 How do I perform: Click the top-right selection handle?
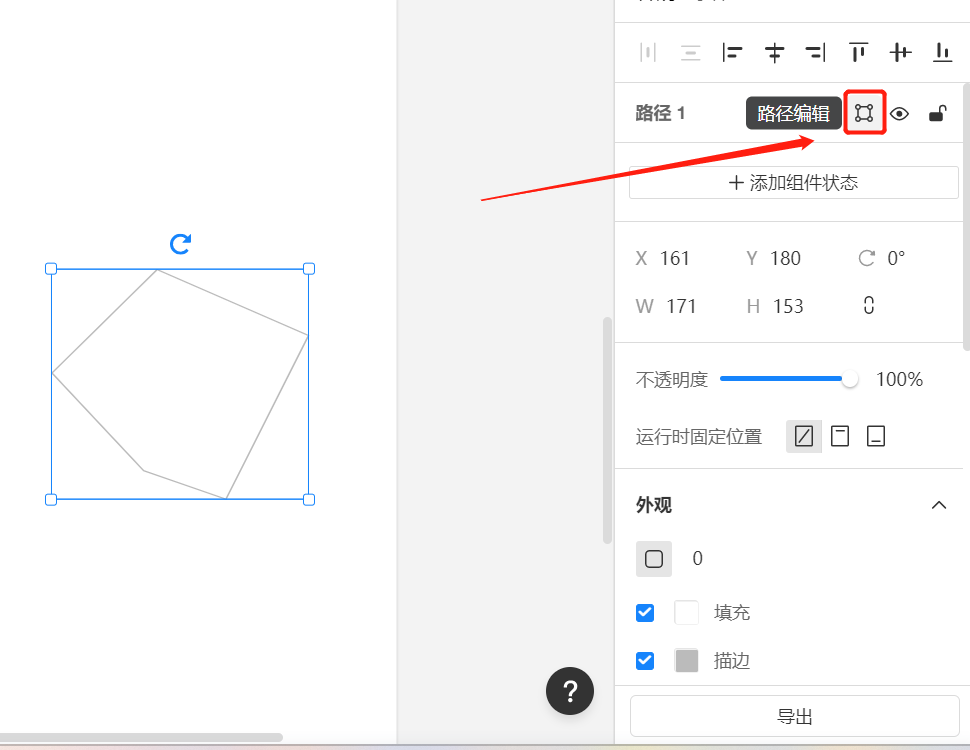pos(309,269)
